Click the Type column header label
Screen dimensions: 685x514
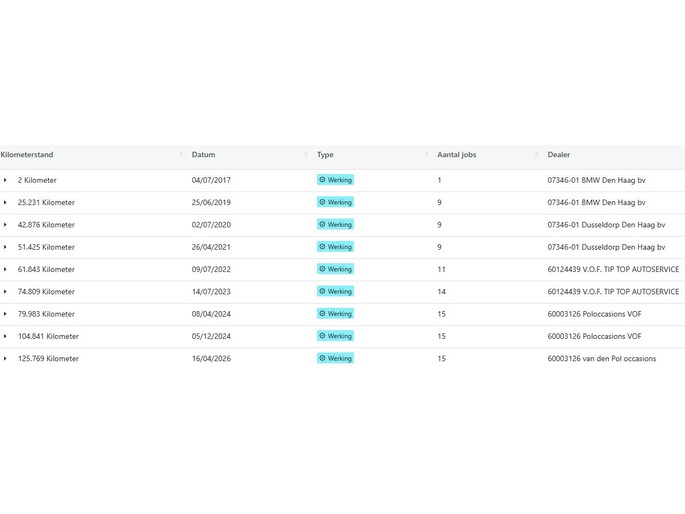coord(325,155)
